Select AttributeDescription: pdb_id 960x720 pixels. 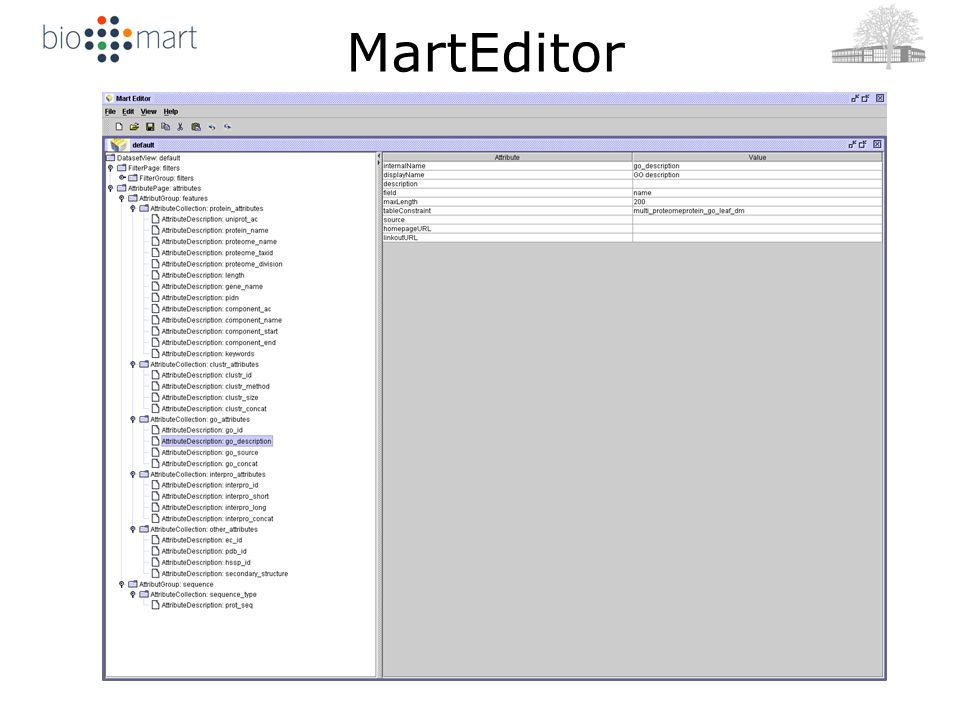(204, 551)
